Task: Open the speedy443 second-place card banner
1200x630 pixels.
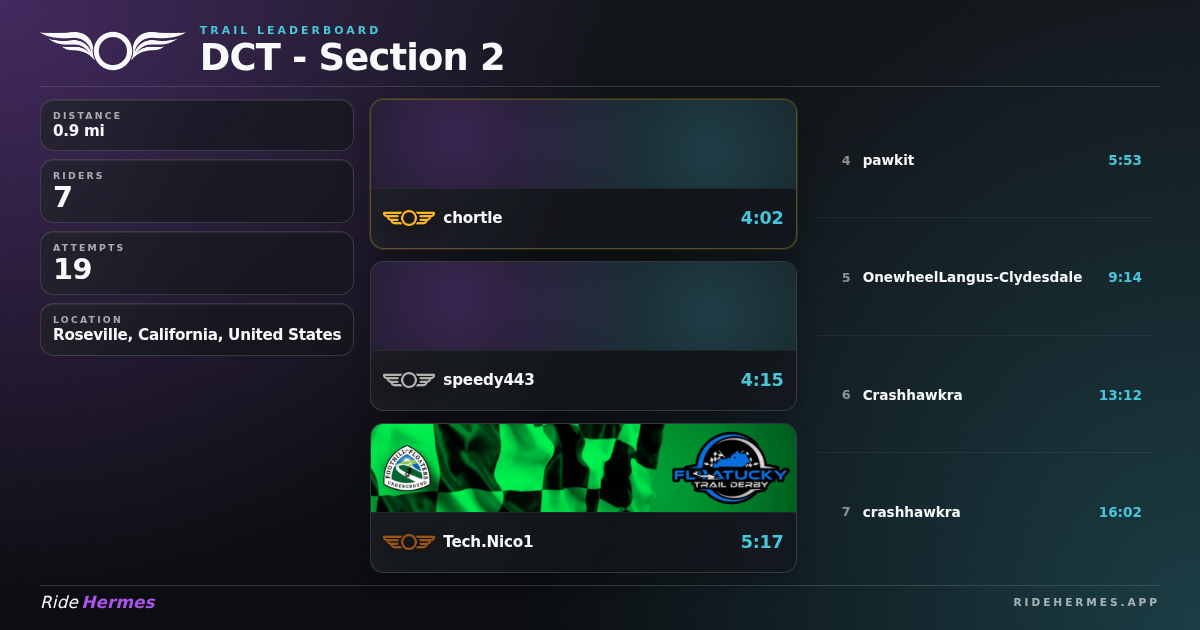Action: pos(583,306)
